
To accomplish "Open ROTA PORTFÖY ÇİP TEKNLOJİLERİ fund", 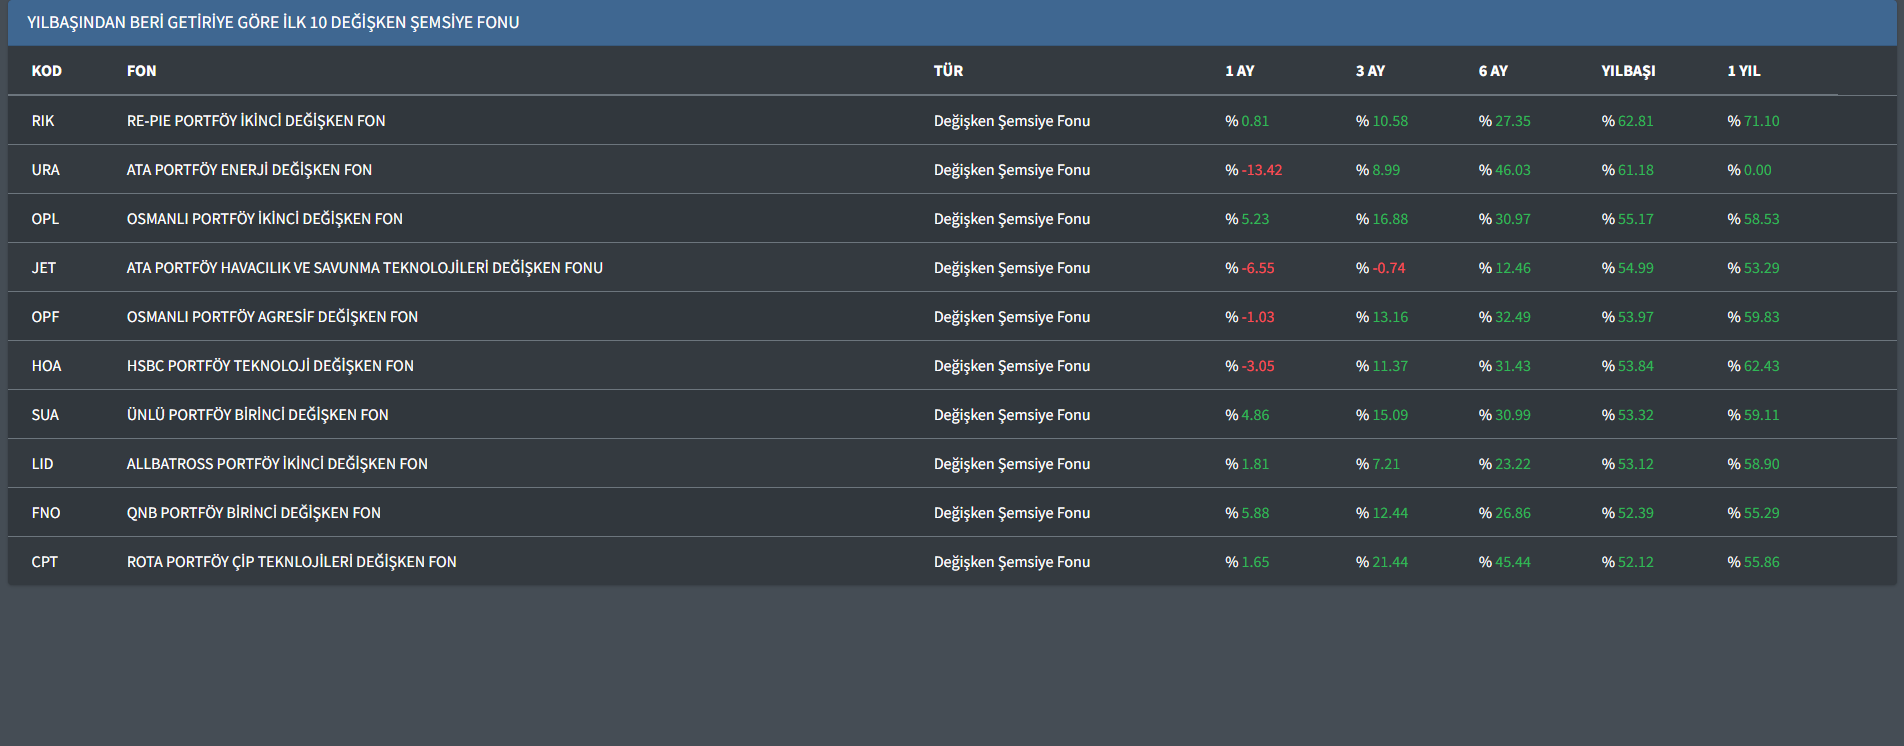I will click(291, 562).
